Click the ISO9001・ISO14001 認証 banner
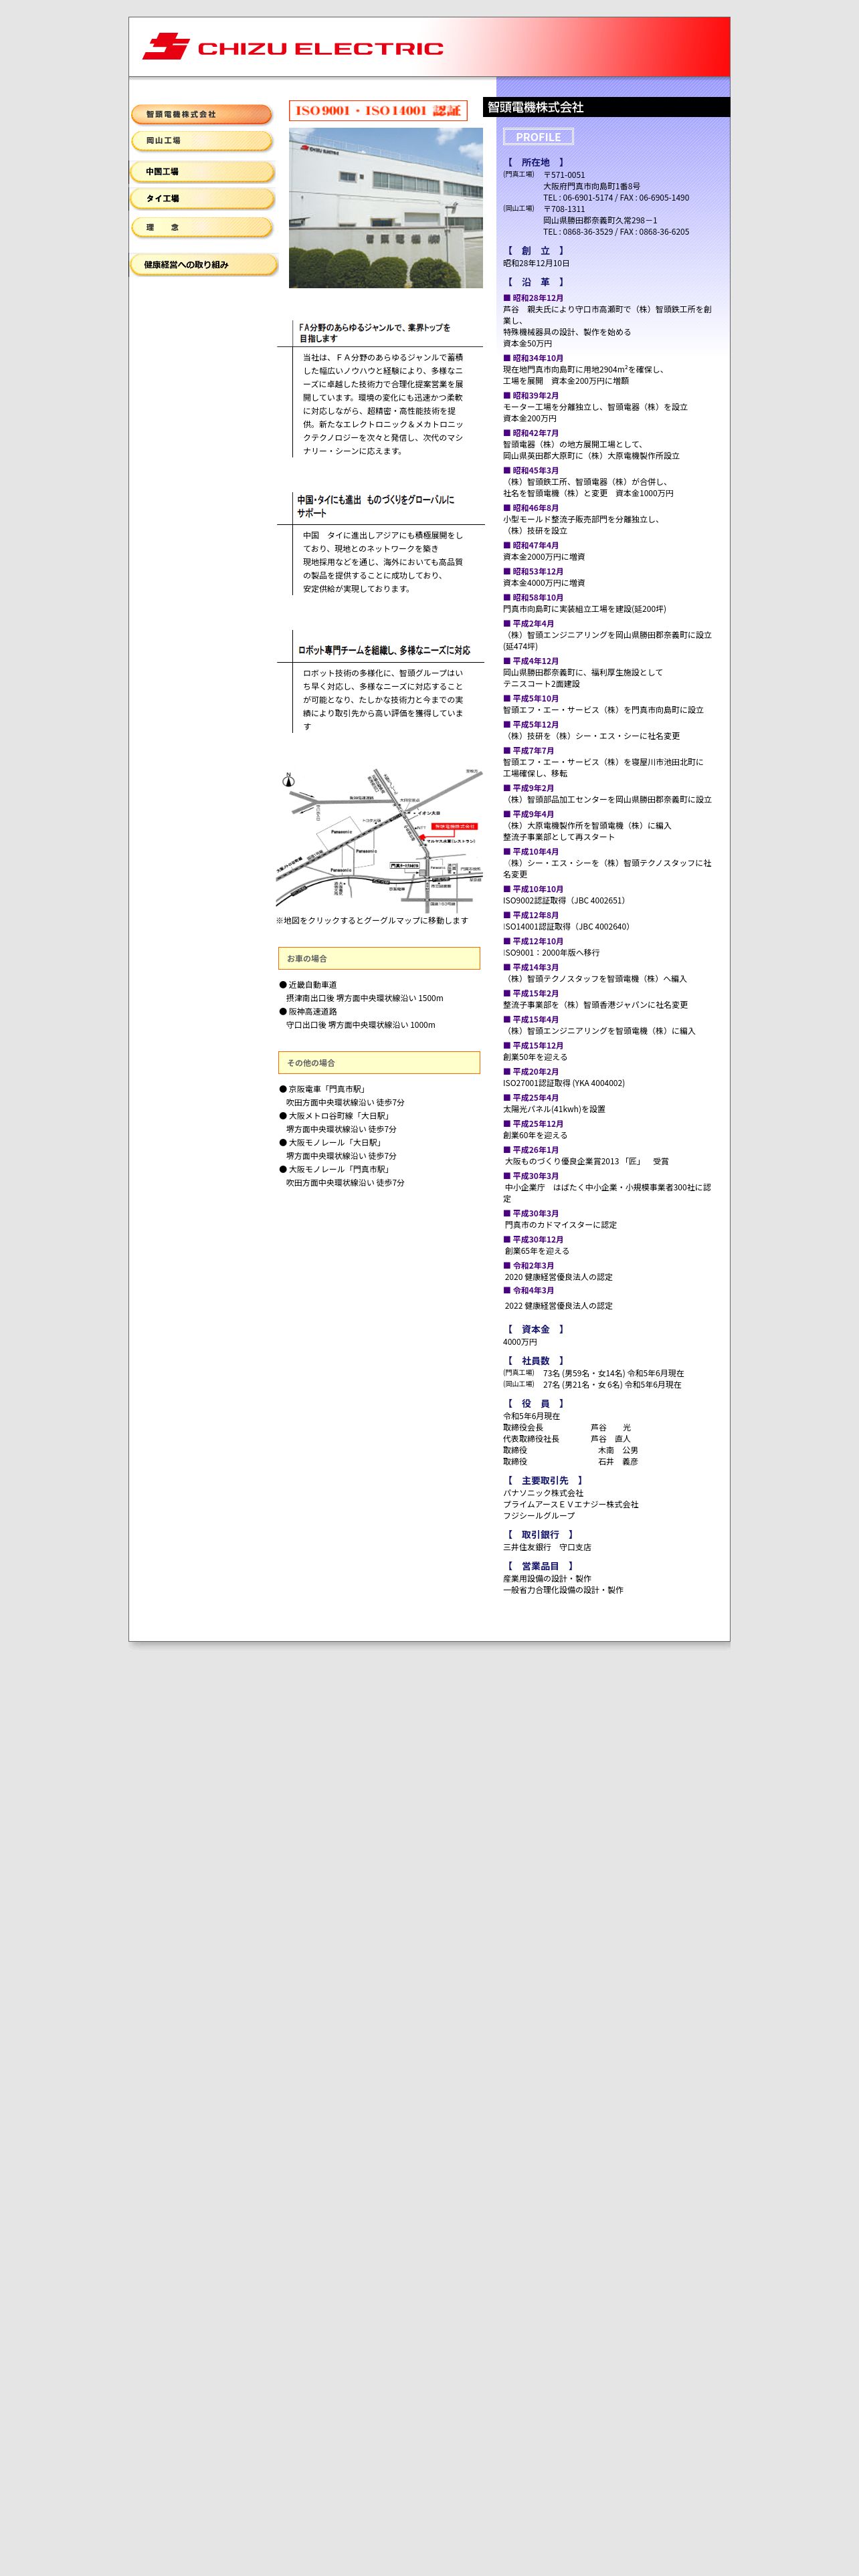The height and width of the screenshot is (2576, 859). [x=378, y=111]
